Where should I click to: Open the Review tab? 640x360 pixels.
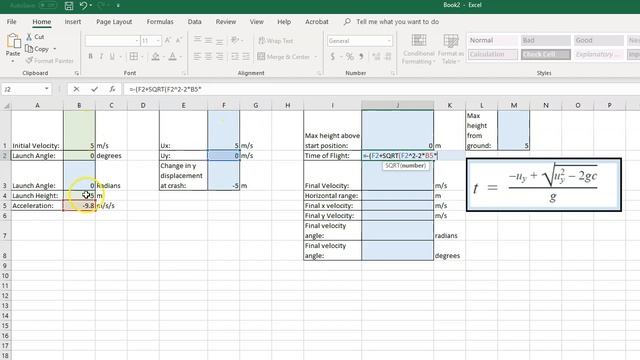(x=226, y=22)
